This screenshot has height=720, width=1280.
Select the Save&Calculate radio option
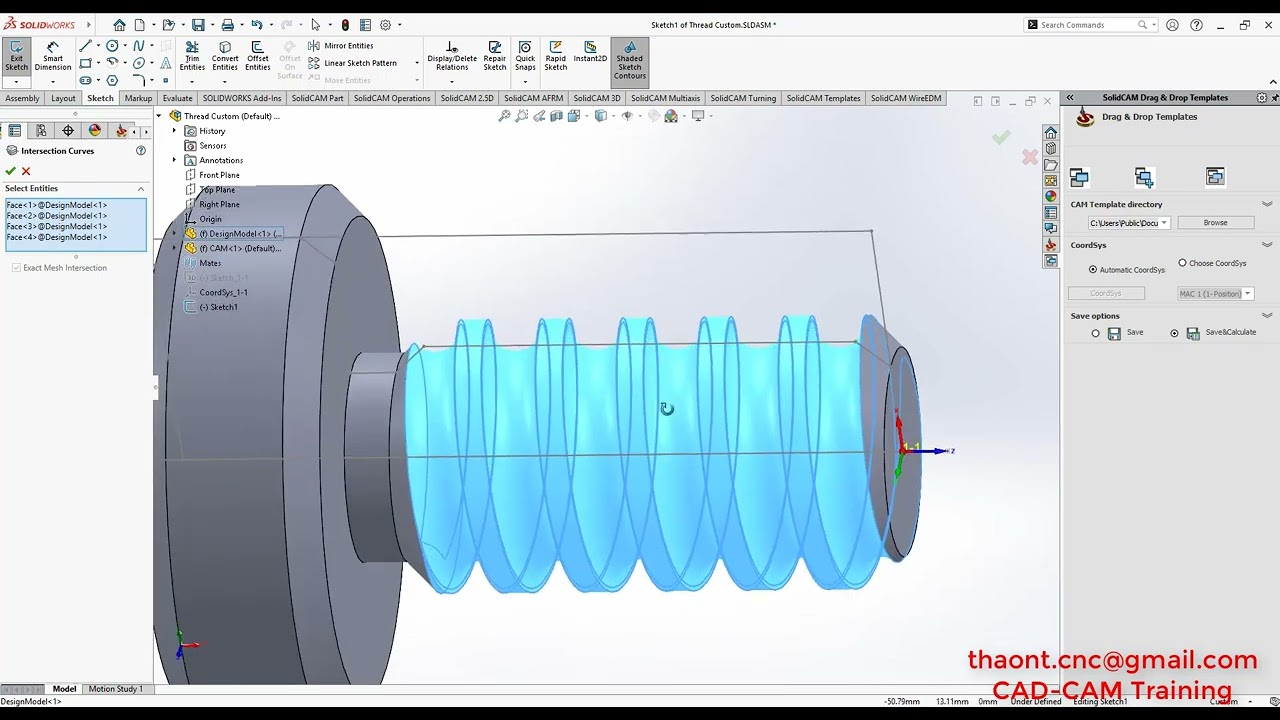click(x=1174, y=333)
